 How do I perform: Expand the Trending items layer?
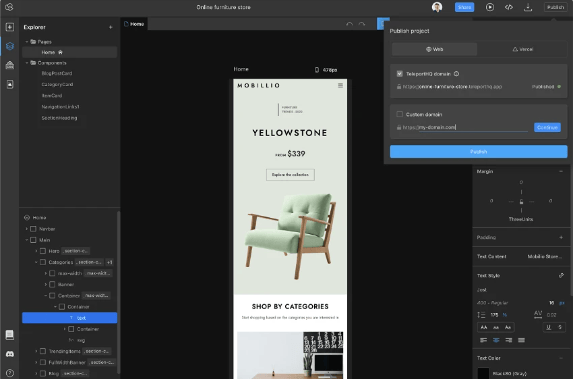tap(36, 351)
